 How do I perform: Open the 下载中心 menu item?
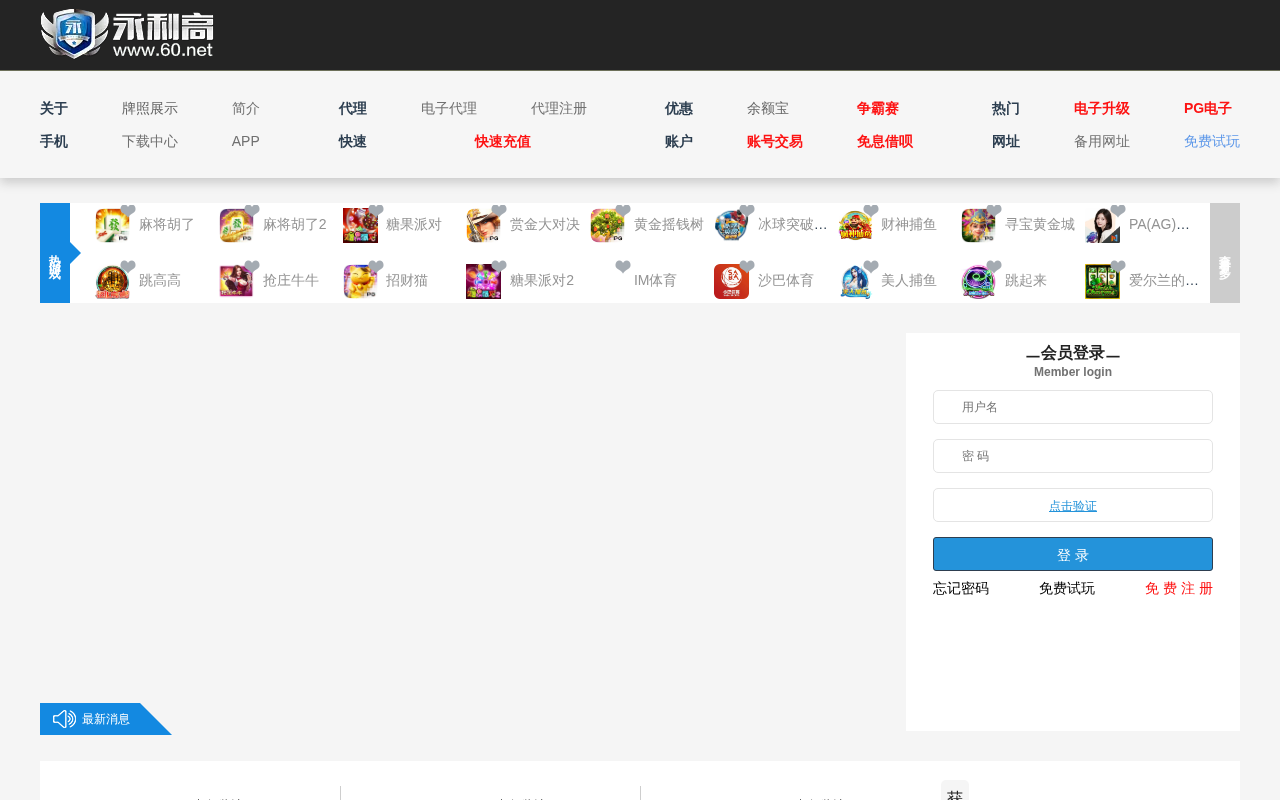tap(150, 142)
